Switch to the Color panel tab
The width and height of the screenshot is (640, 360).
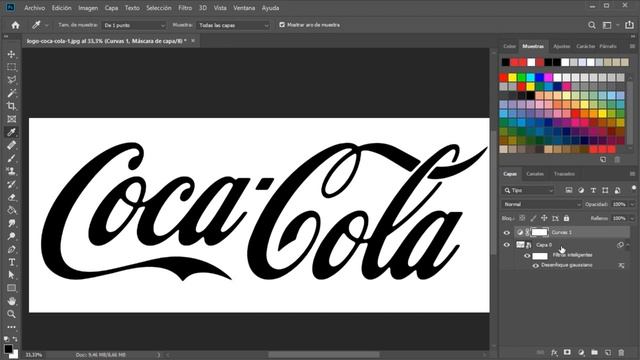[x=509, y=46]
